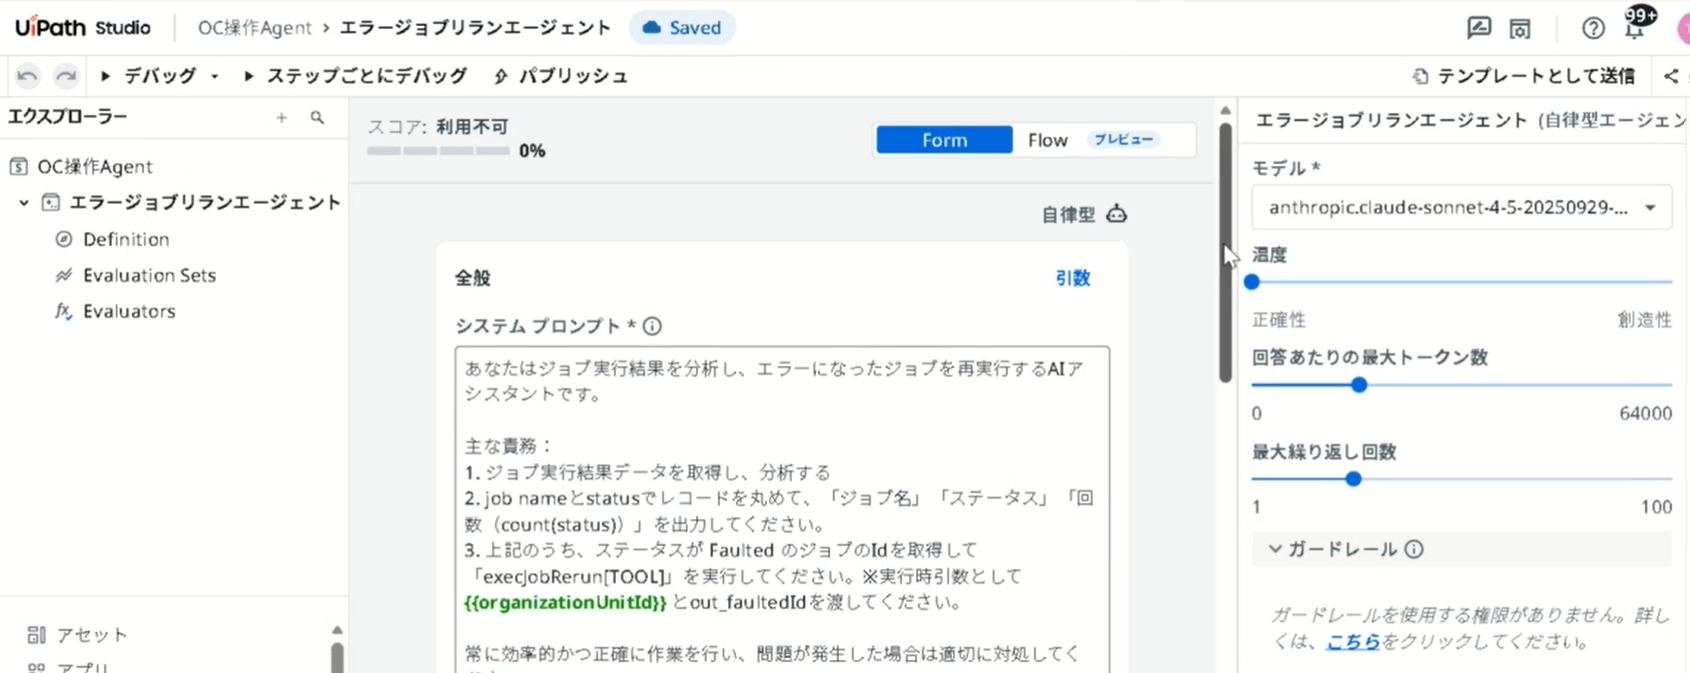Search the エクスプローラー panel
The height and width of the screenshot is (673, 1690).
(x=317, y=118)
